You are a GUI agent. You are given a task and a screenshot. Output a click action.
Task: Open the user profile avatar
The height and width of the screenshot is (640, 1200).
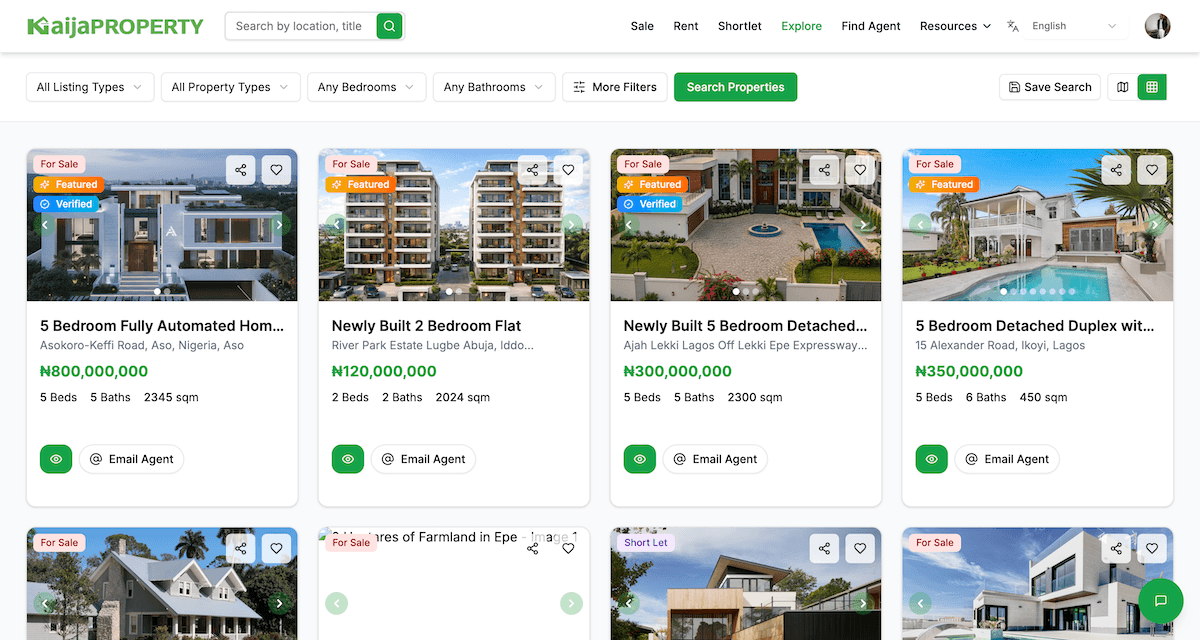[1157, 26]
